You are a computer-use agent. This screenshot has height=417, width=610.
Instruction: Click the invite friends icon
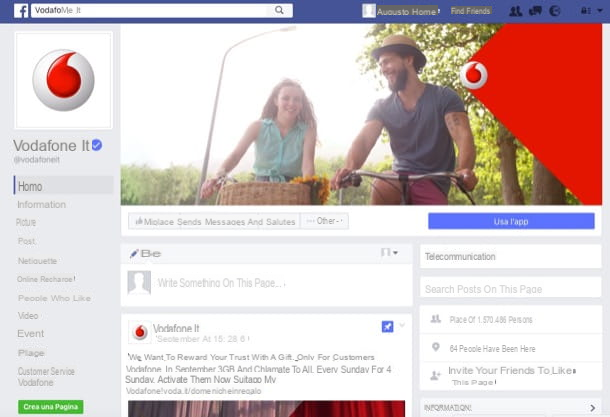point(435,375)
